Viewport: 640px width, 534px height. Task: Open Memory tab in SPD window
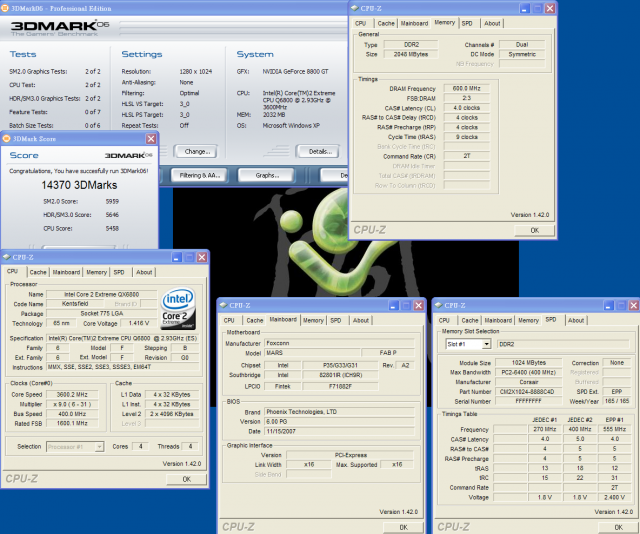[x=528, y=320]
